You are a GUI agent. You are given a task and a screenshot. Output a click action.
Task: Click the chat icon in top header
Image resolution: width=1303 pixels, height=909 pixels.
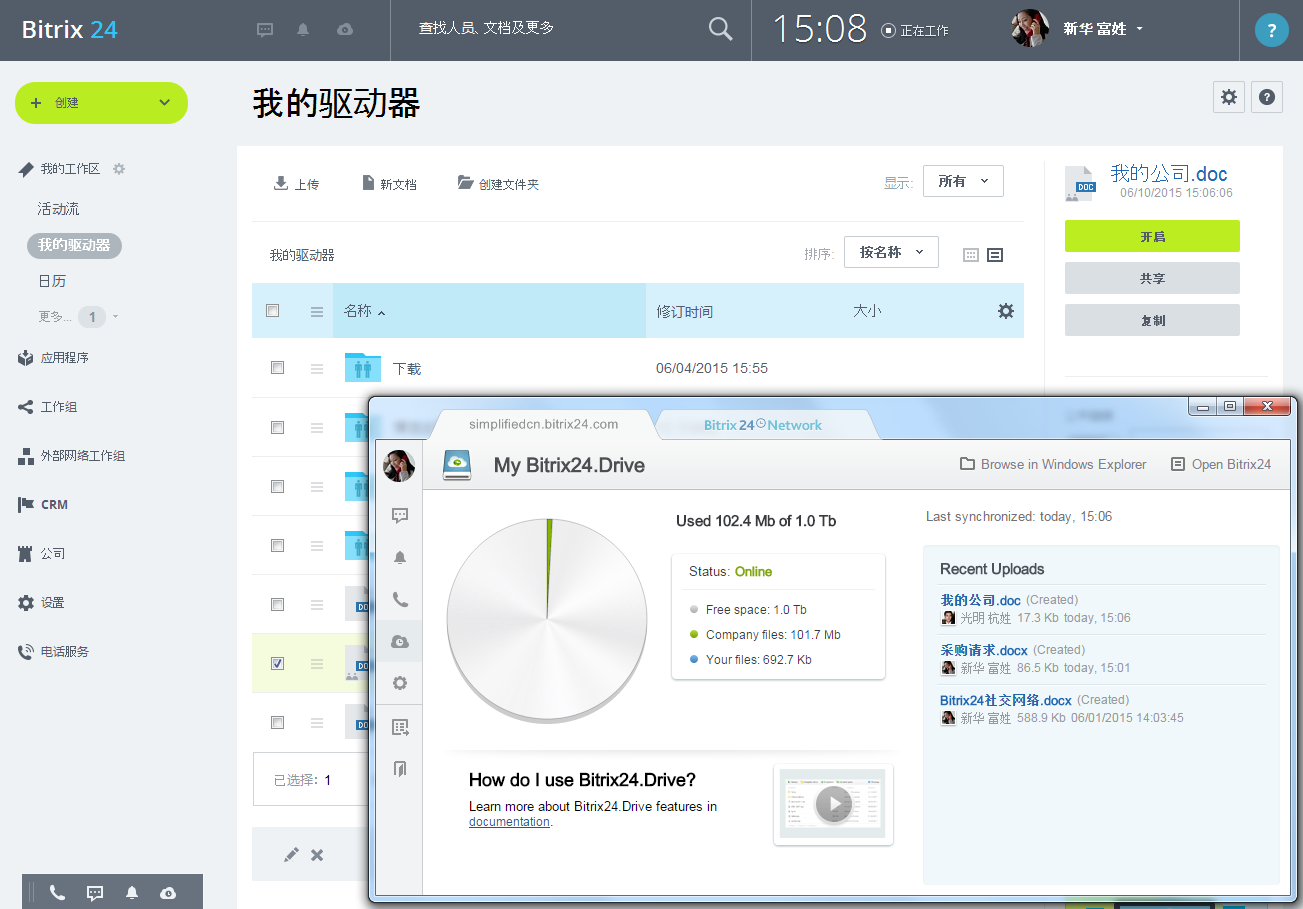pyautogui.click(x=265, y=30)
